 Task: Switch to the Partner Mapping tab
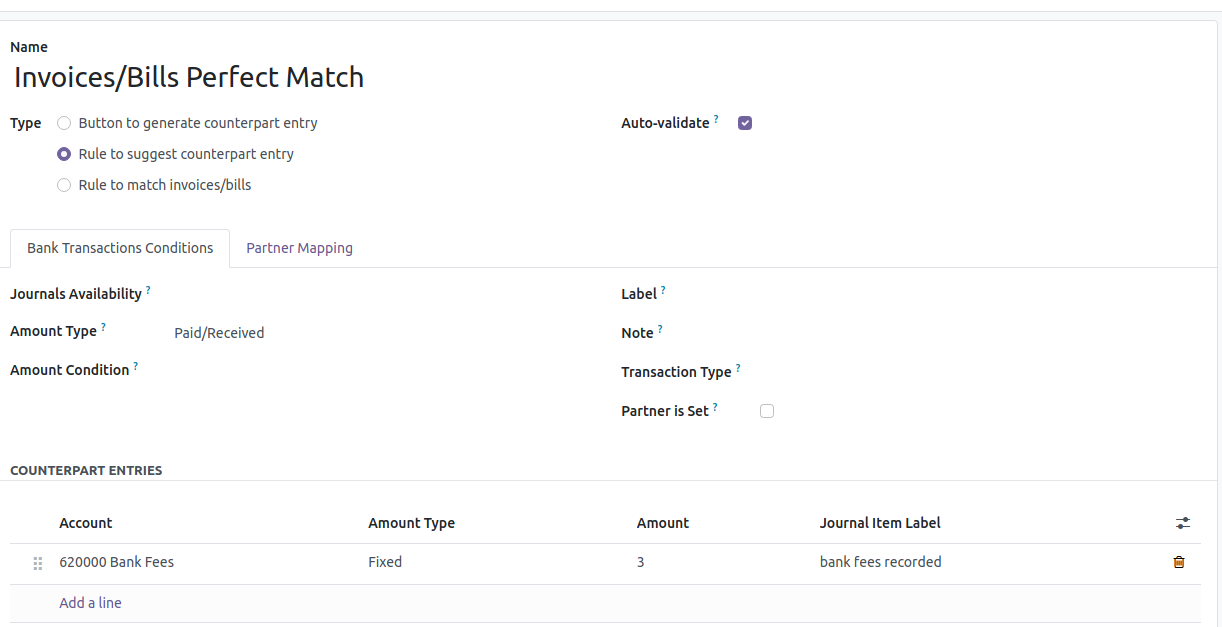pyautogui.click(x=299, y=248)
